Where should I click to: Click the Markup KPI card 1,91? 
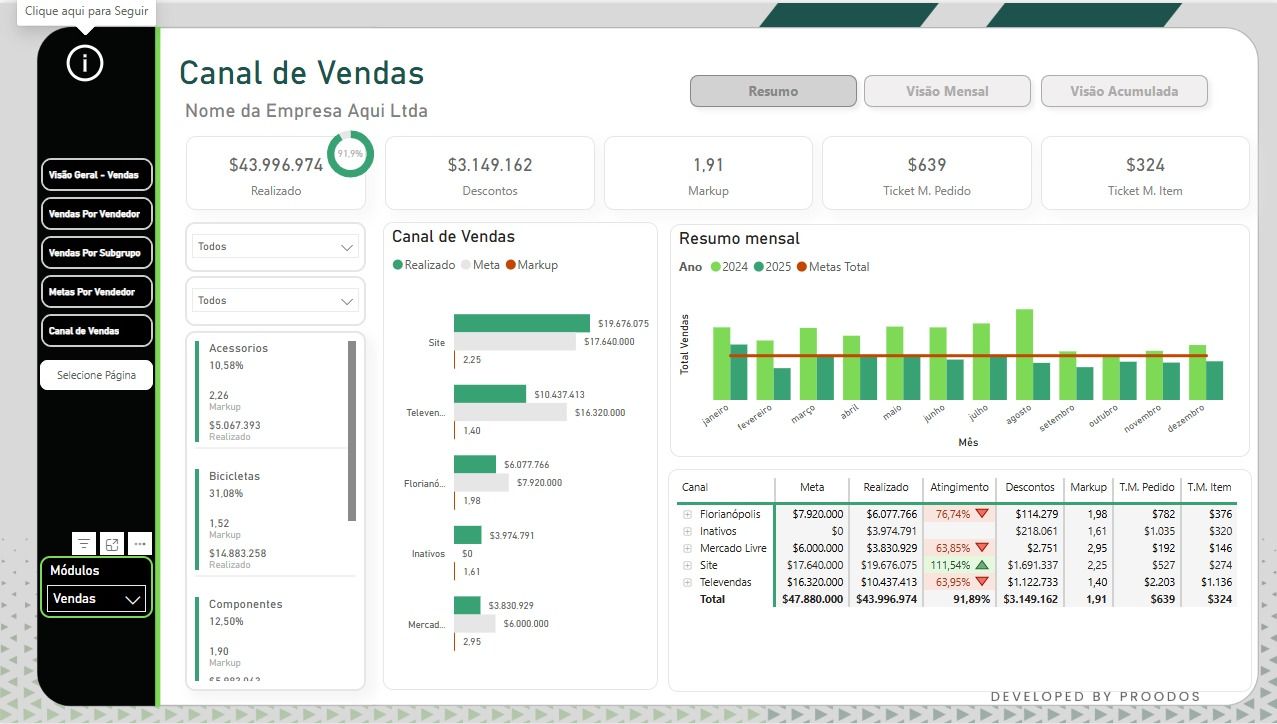(x=708, y=173)
